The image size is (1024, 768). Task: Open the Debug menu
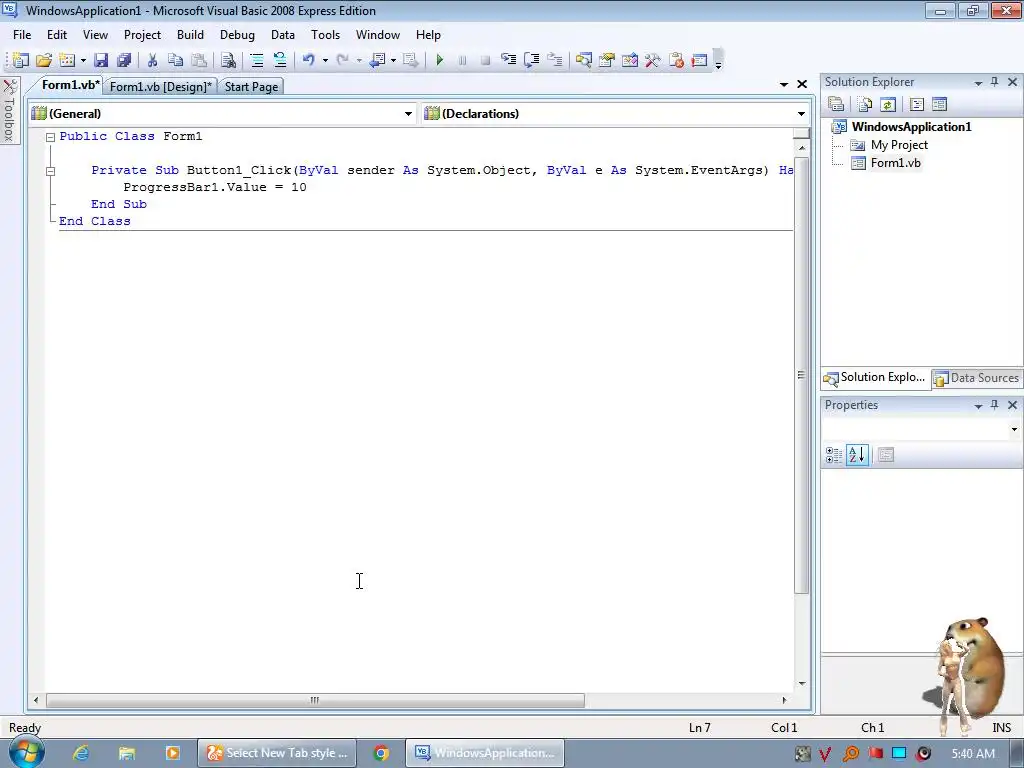coord(237,35)
